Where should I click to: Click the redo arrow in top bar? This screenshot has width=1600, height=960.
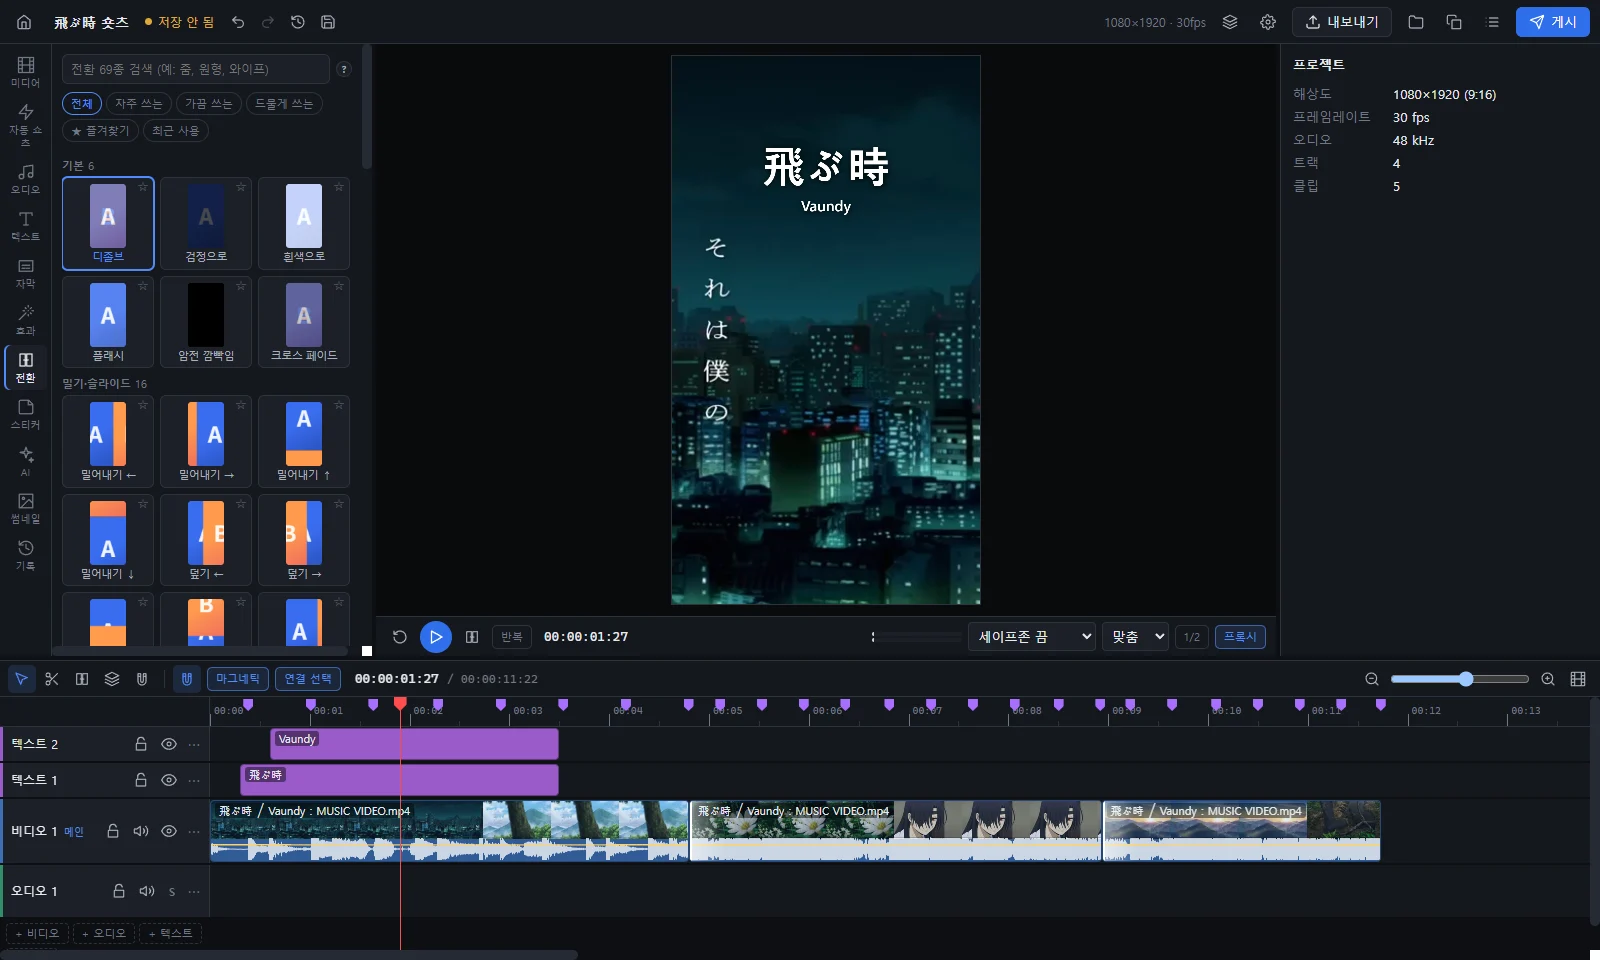click(x=268, y=22)
